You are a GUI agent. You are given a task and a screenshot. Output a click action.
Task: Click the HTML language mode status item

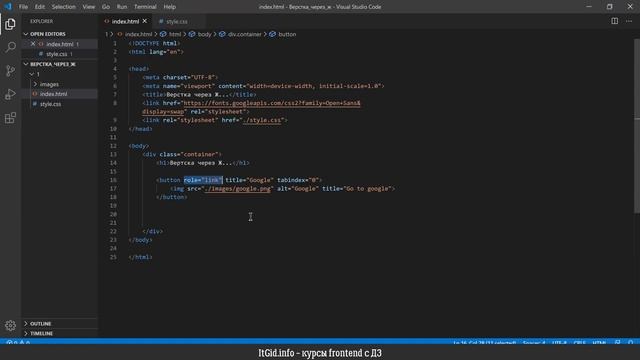point(599,342)
